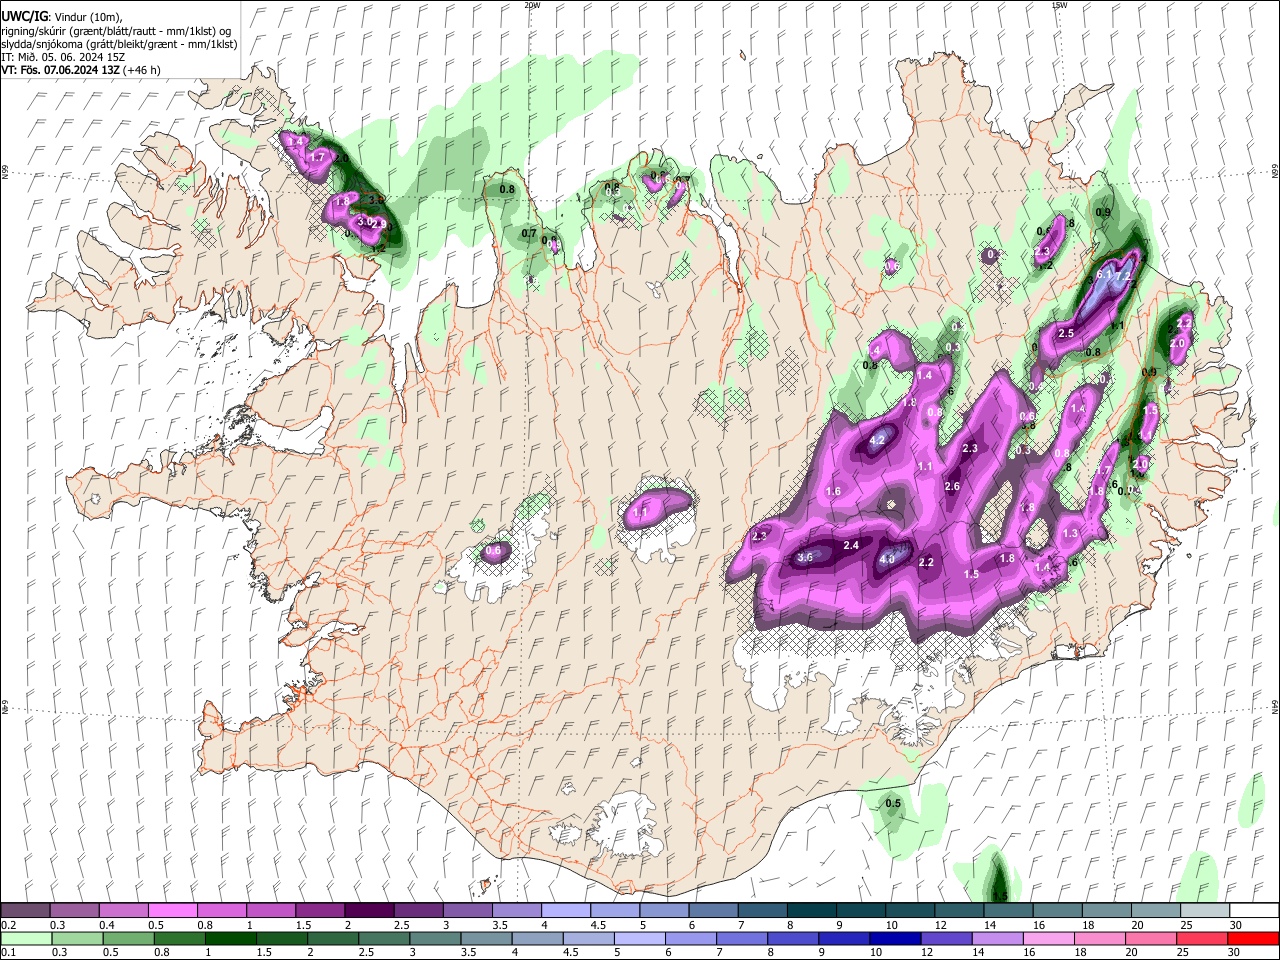Click the 6.1 value in the northeast band
This screenshot has width=1280, height=960.
coord(1105,275)
